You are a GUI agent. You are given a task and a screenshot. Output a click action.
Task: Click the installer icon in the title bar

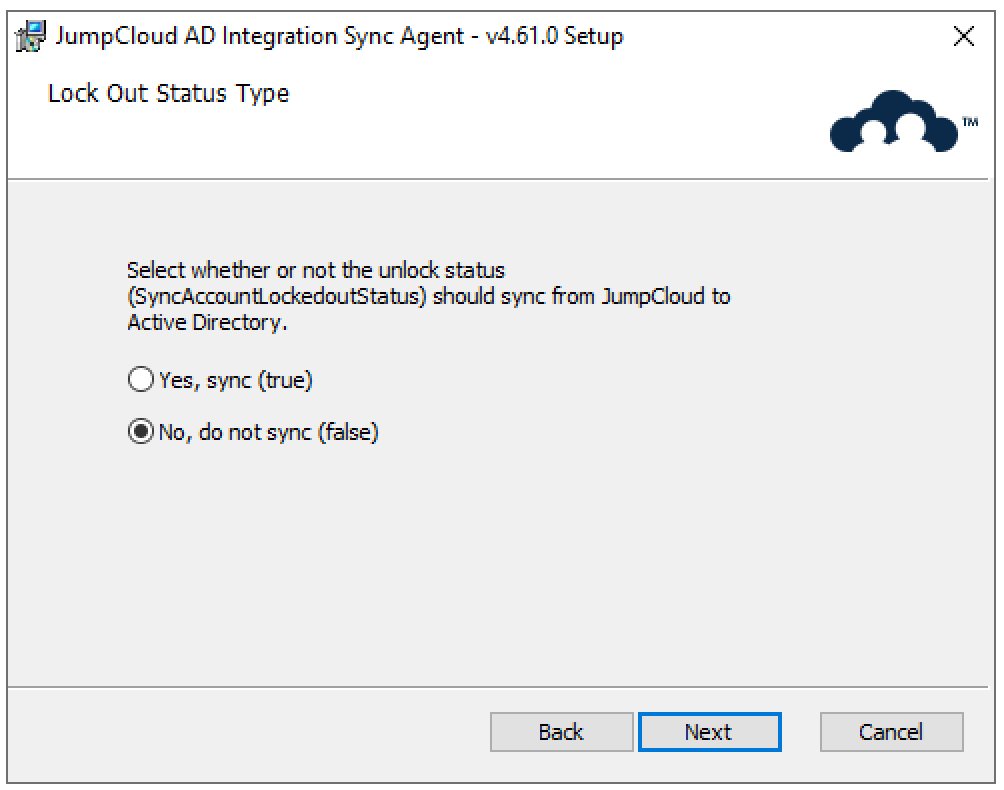click(x=30, y=37)
